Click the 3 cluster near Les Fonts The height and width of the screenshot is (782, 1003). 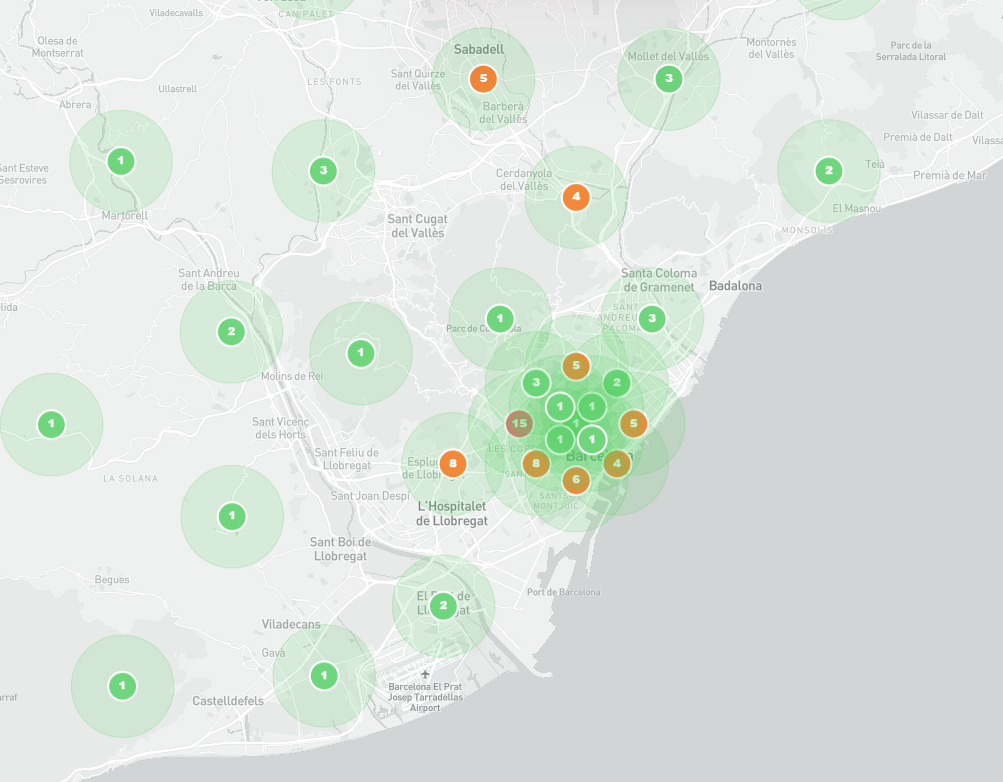323,171
